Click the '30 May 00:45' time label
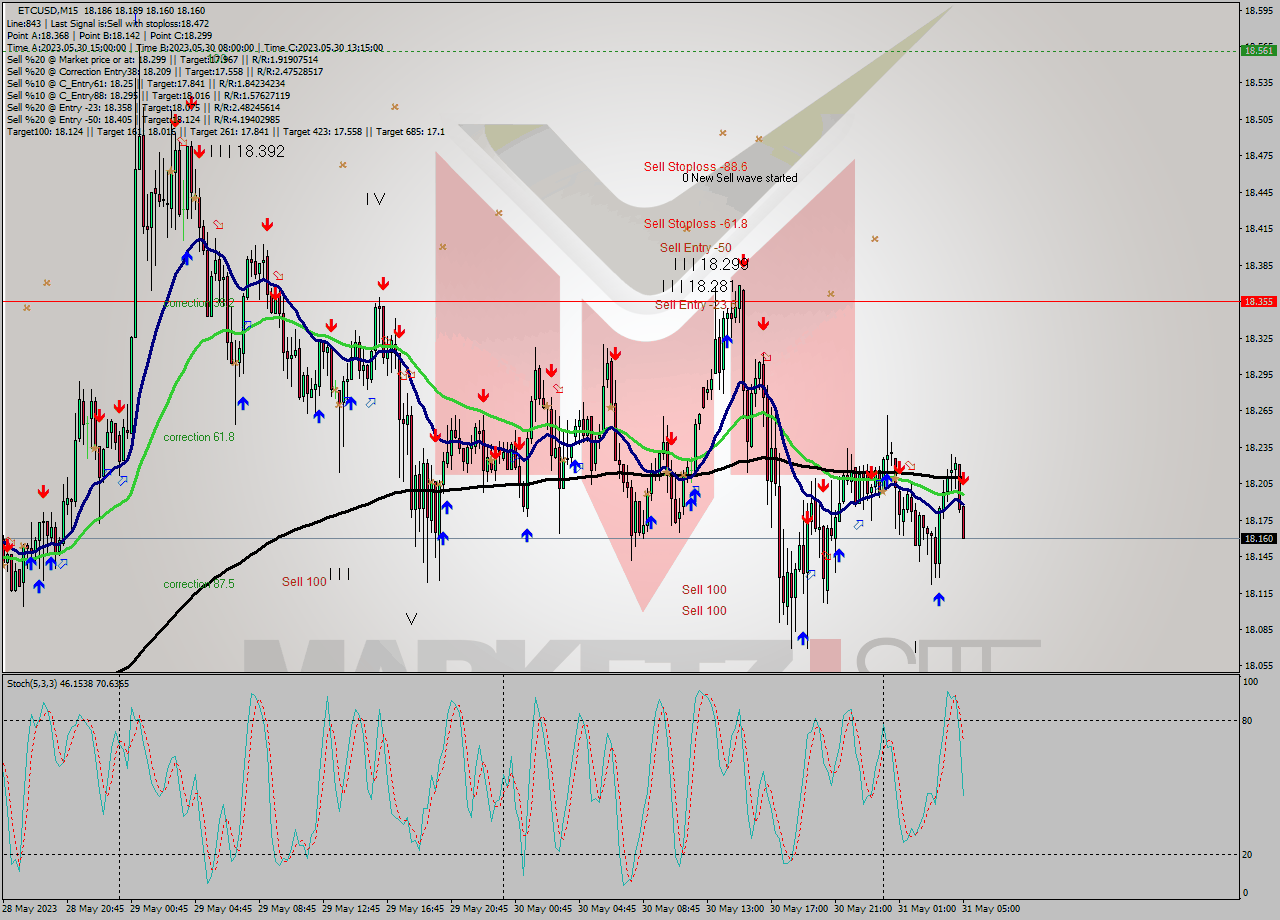Screen dimensions: 1280x920 (x=543, y=909)
